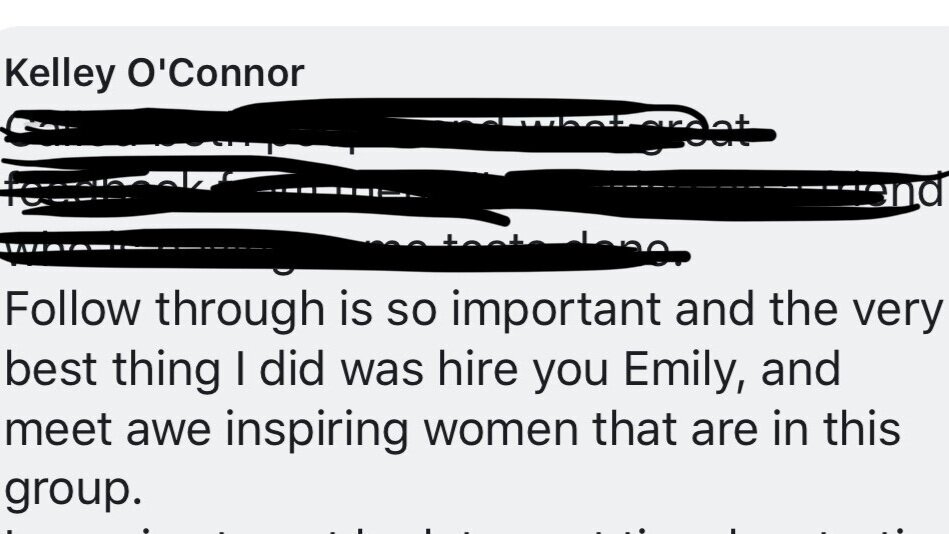Open Kelley O'Connor's profile name link

pos(154,74)
